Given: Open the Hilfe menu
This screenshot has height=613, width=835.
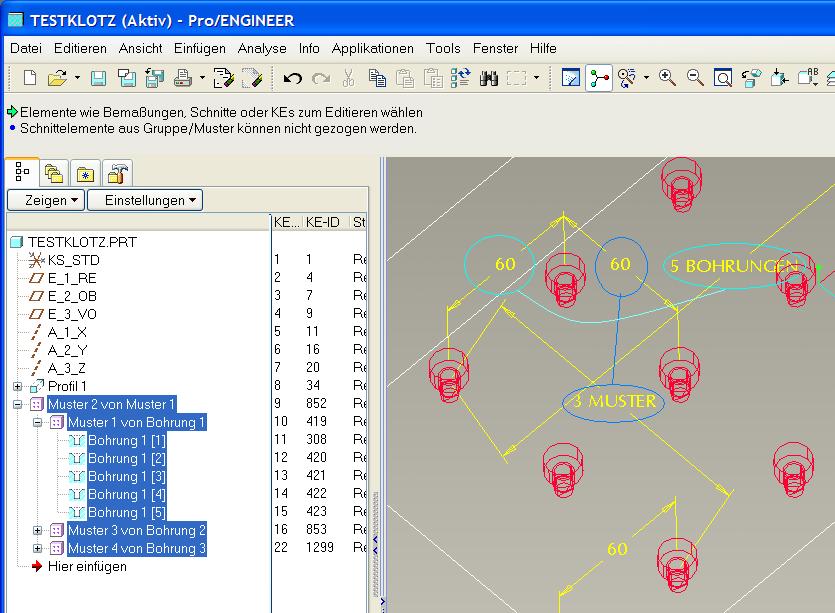Looking at the screenshot, I should [x=543, y=48].
